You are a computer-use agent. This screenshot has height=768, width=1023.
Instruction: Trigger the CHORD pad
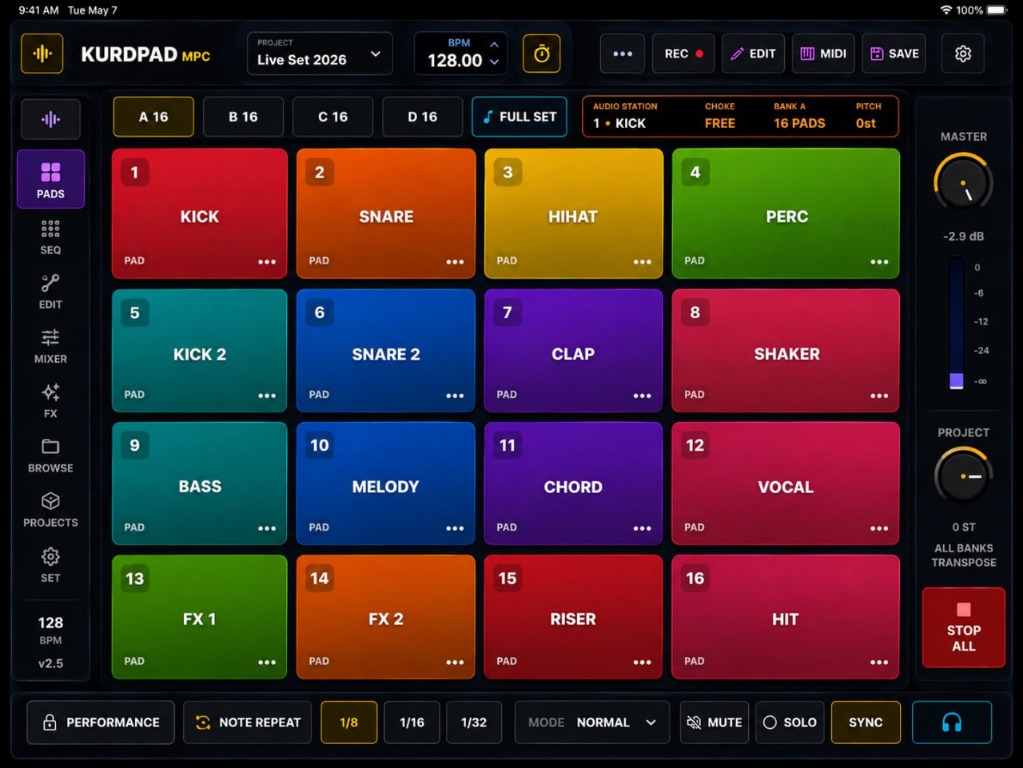(573, 484)
